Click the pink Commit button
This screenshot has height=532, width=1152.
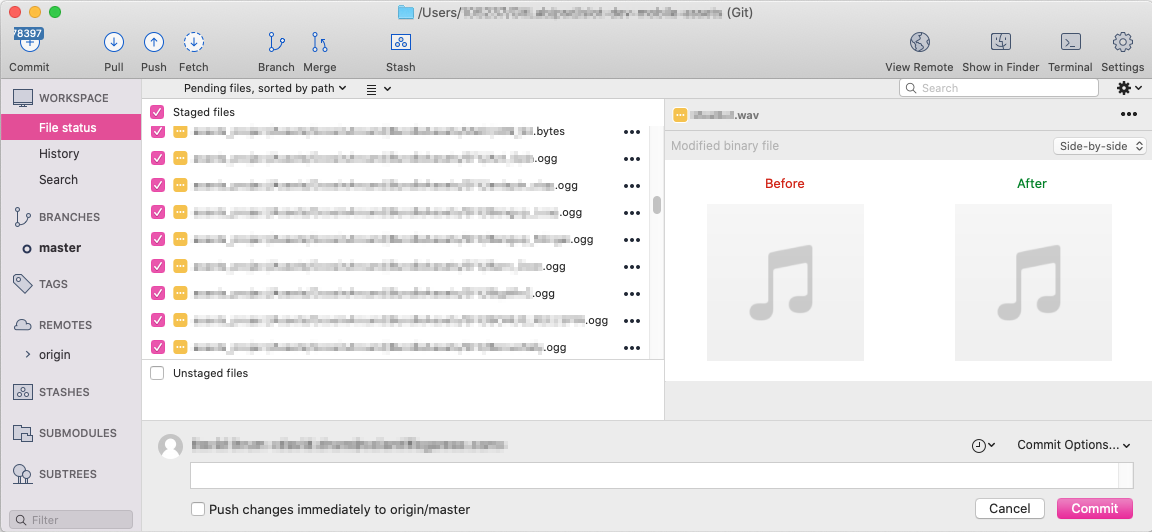(x=1095, y=508)
